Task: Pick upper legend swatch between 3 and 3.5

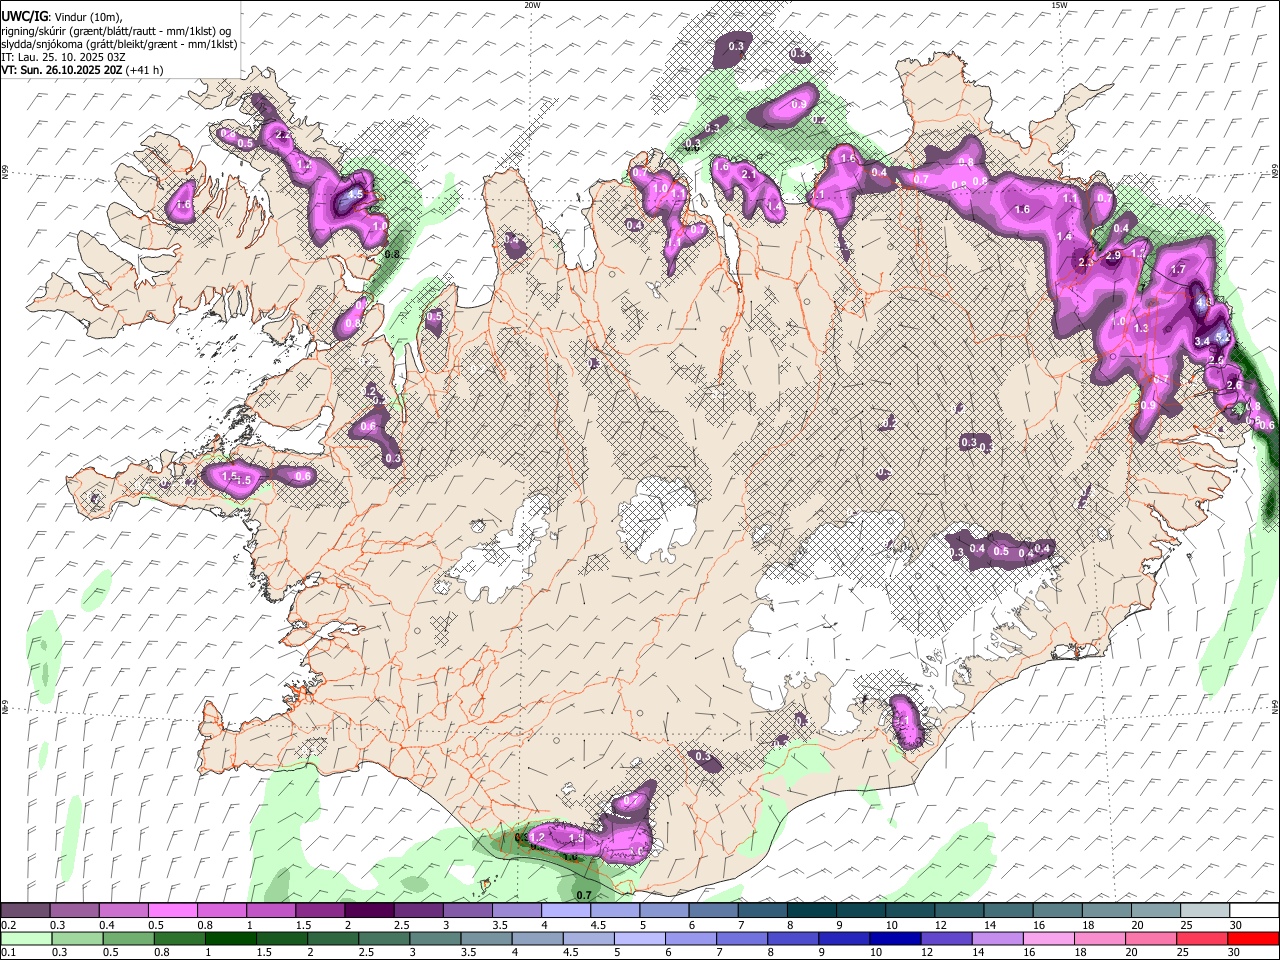Action: coord(467,911)
